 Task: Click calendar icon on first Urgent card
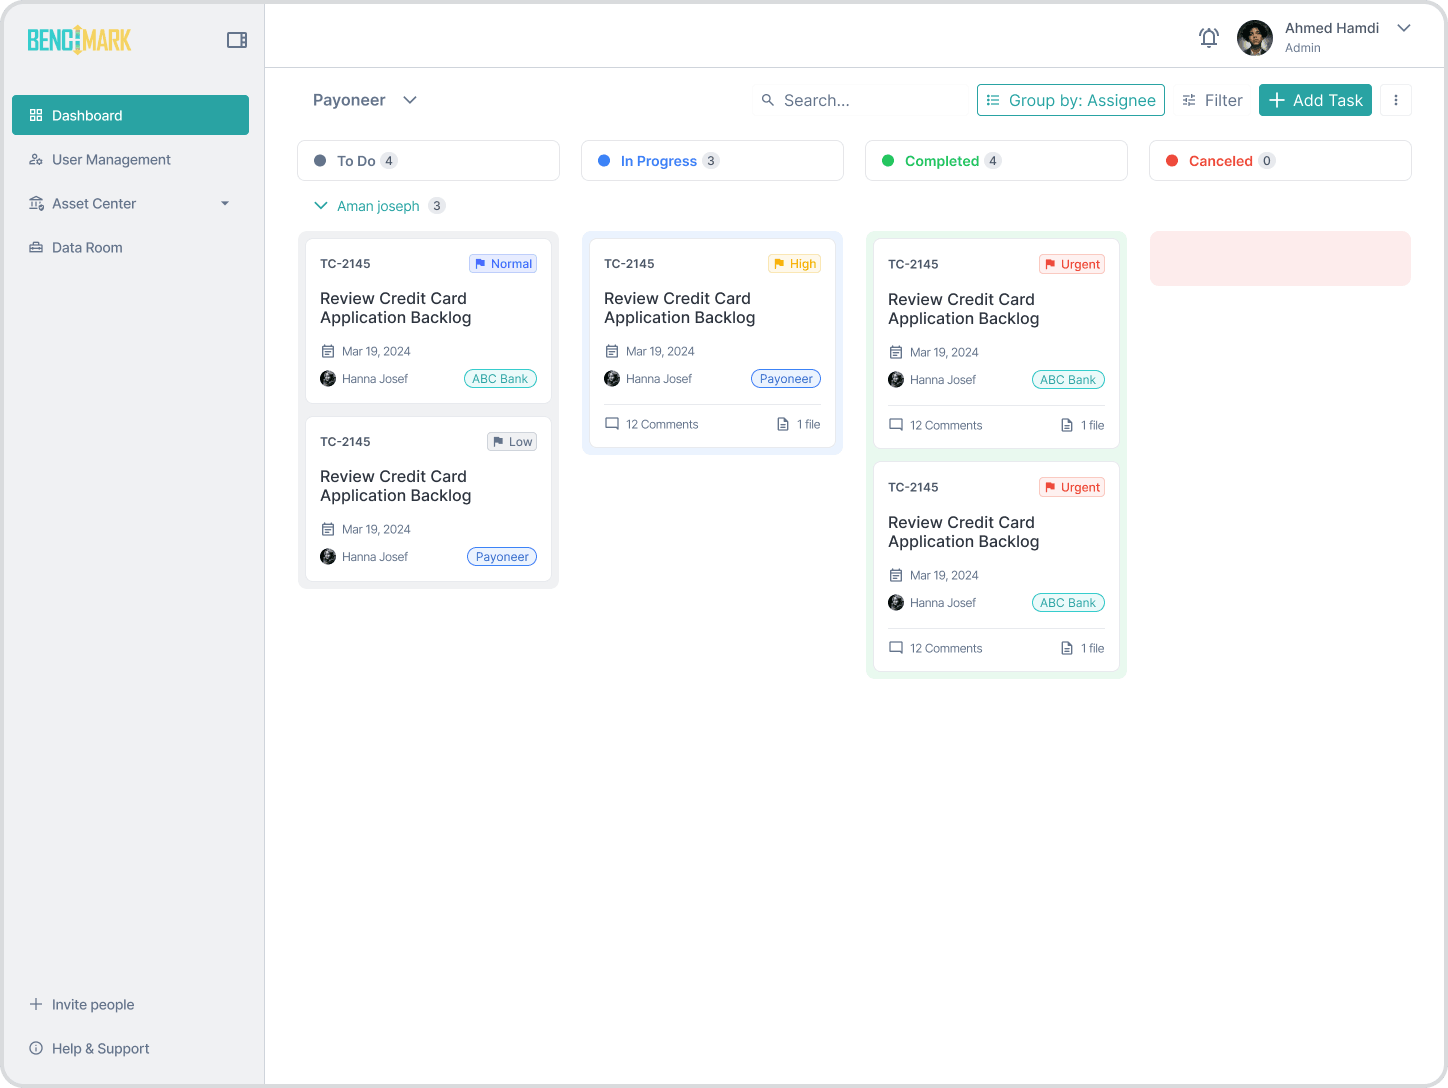point(896,352)
